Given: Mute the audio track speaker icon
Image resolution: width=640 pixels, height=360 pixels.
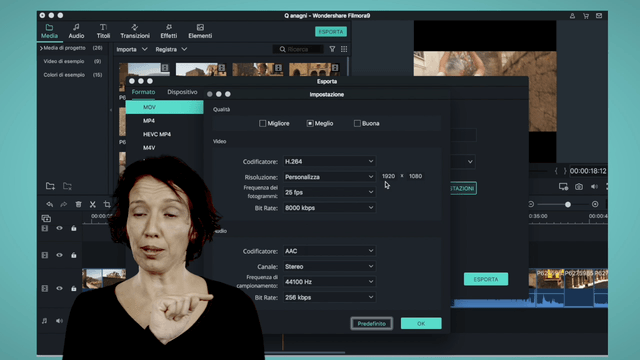Looking at the screenshot, I should (x=59, y=321).
